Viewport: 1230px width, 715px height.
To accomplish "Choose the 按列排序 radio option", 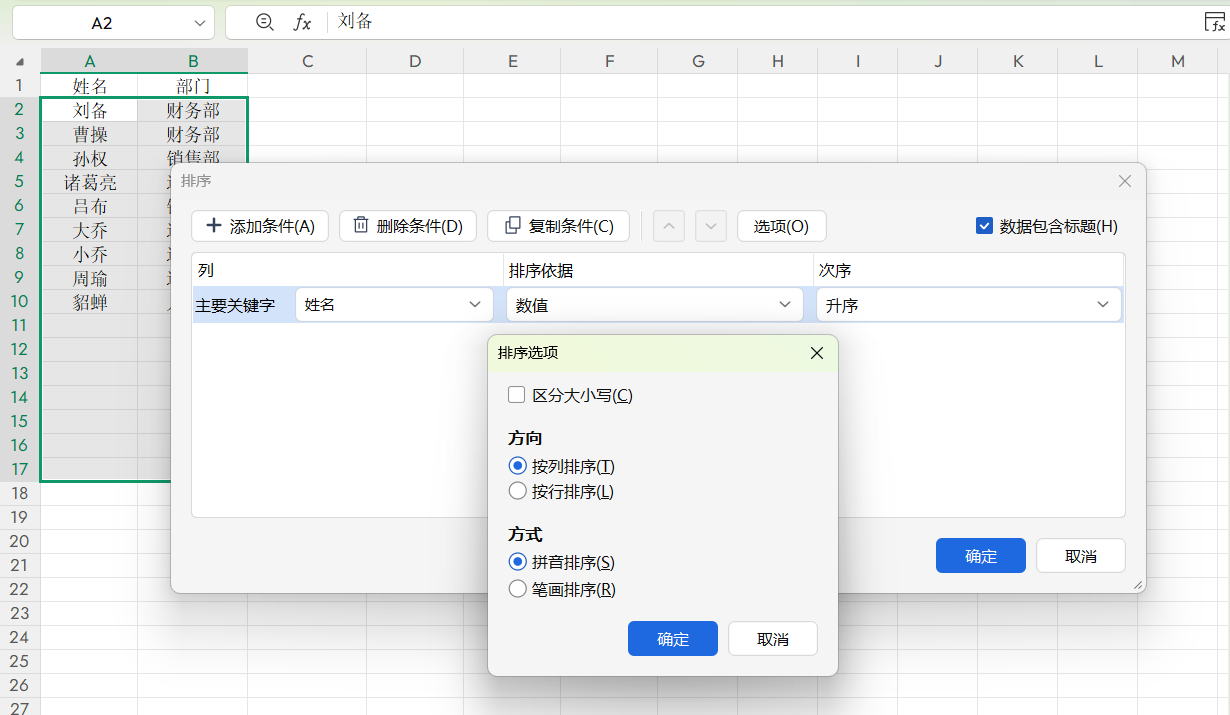I will point(518,466).
